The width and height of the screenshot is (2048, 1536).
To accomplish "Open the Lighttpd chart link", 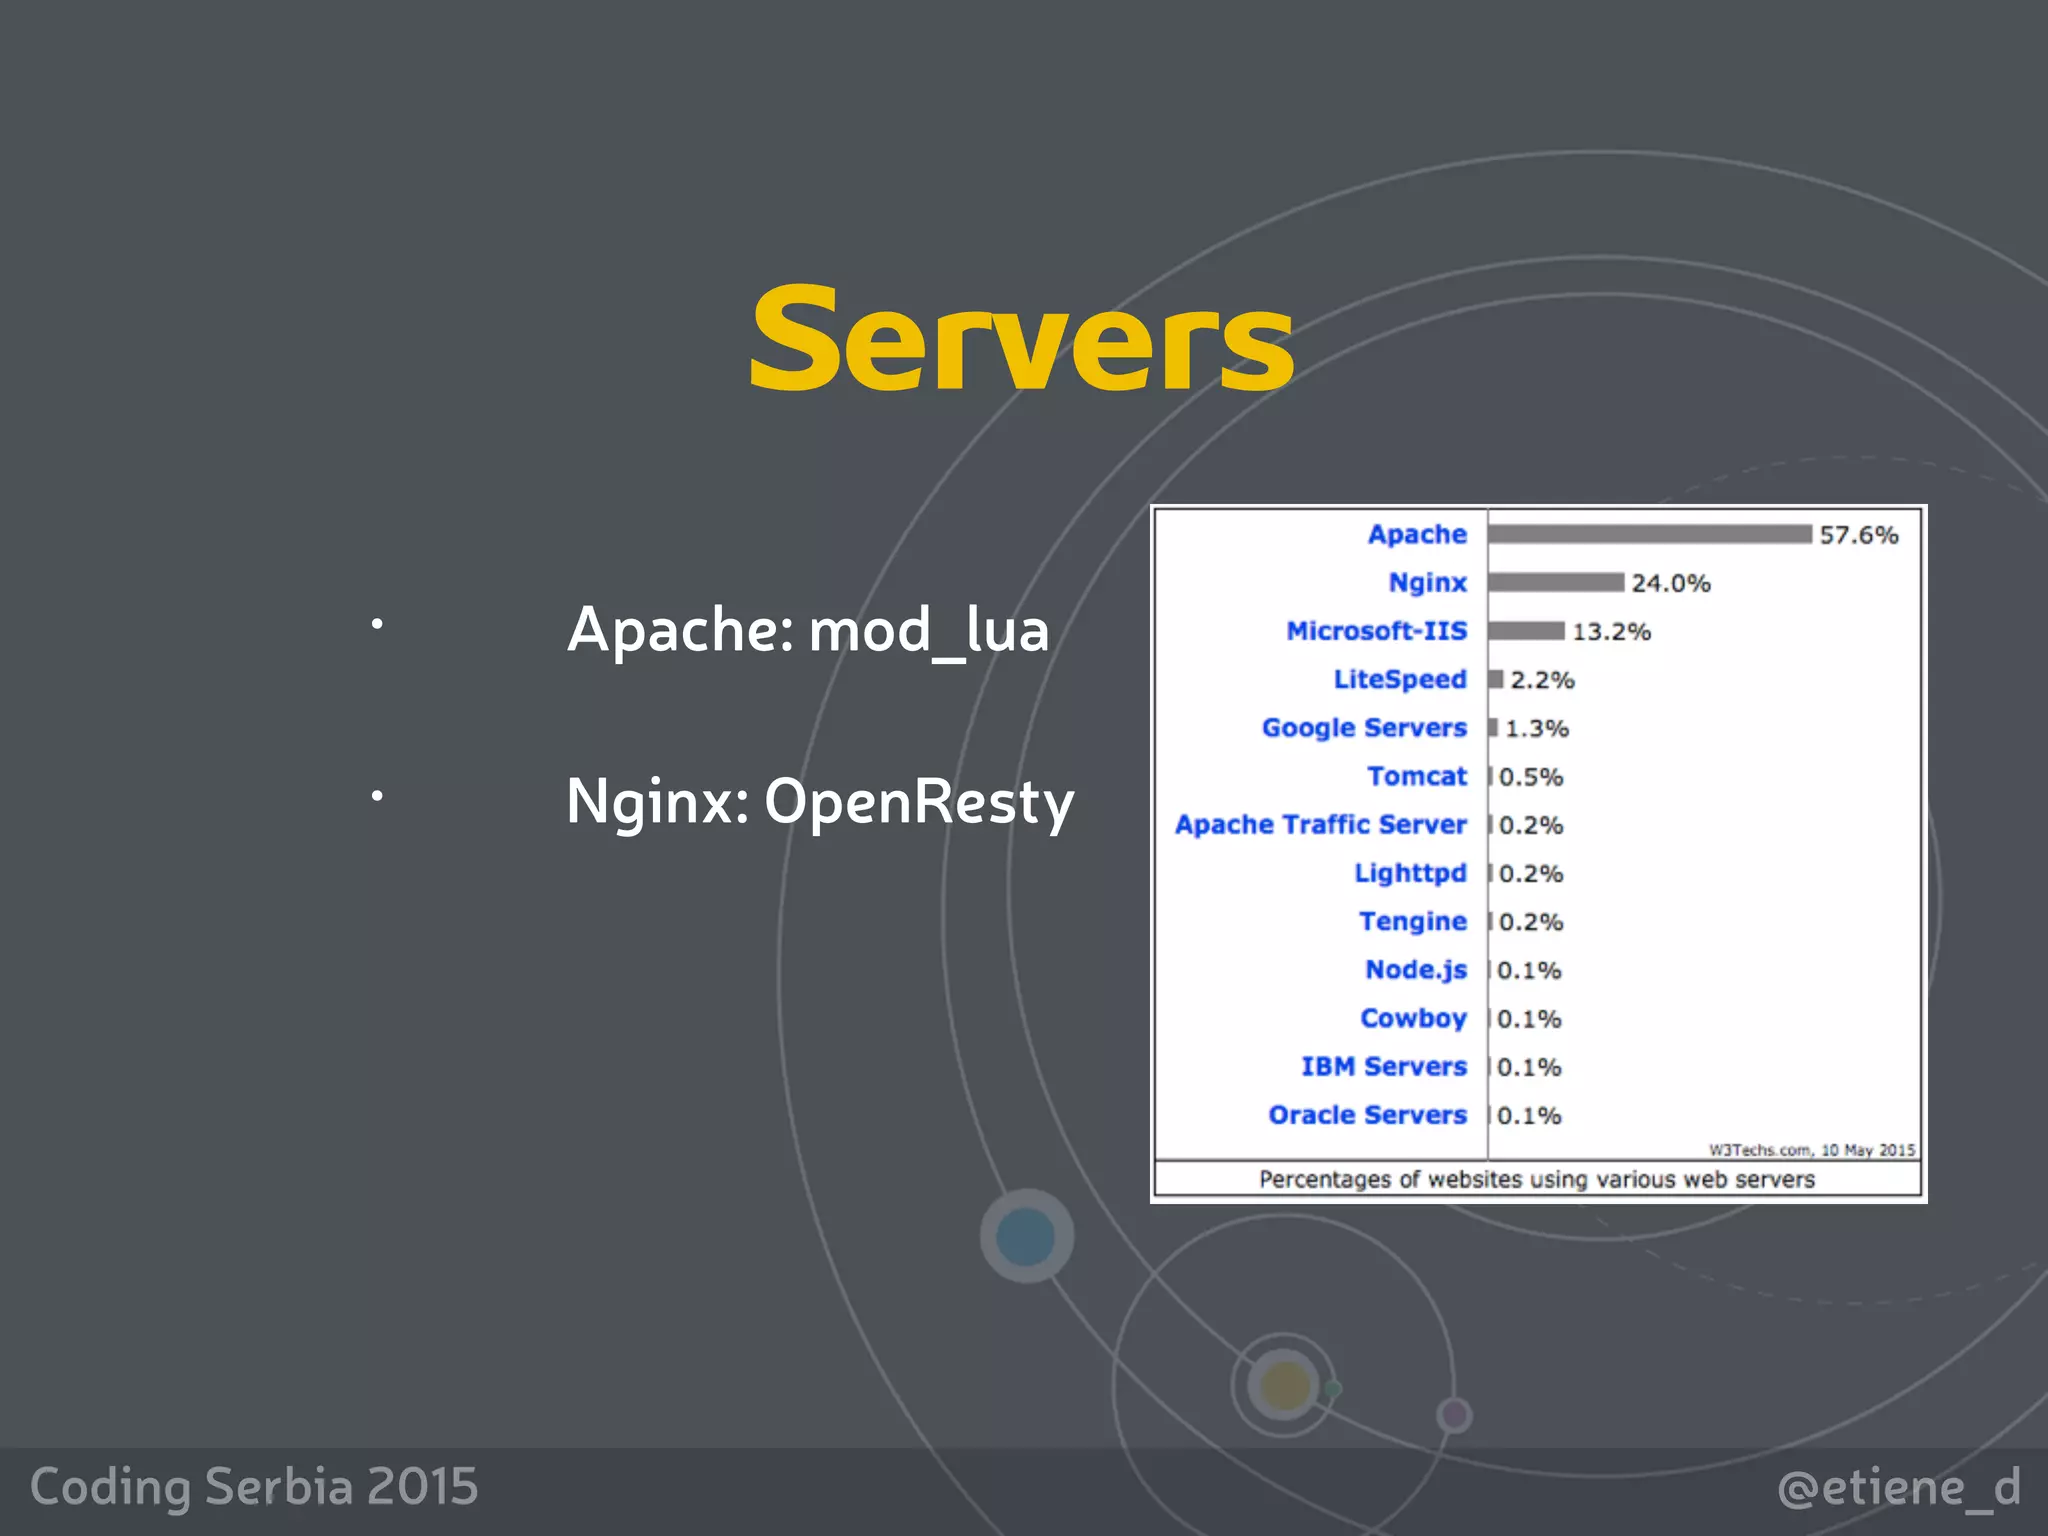I will click(1410, 873).
